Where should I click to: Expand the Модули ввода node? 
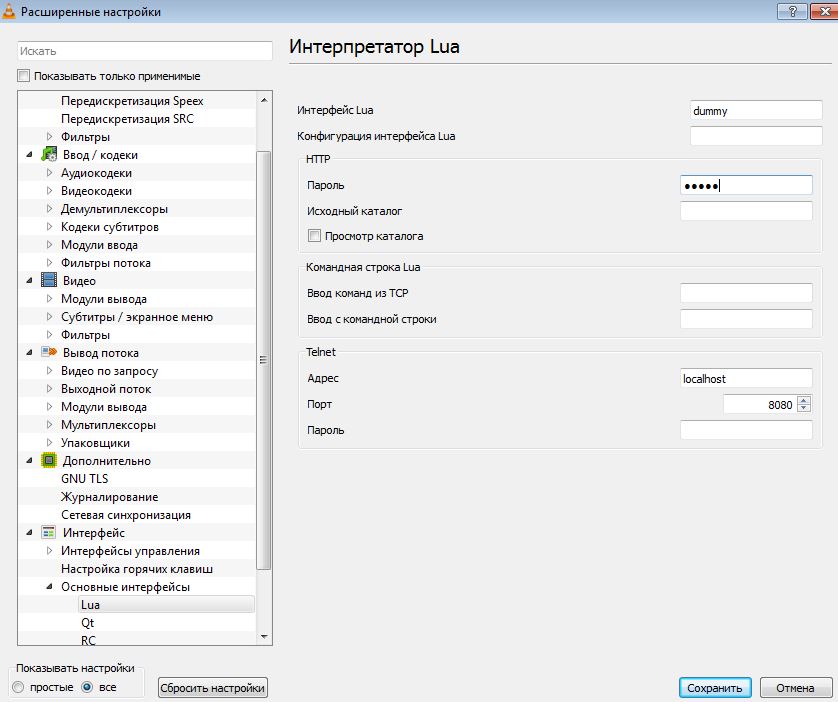click(x=50, y=244)
